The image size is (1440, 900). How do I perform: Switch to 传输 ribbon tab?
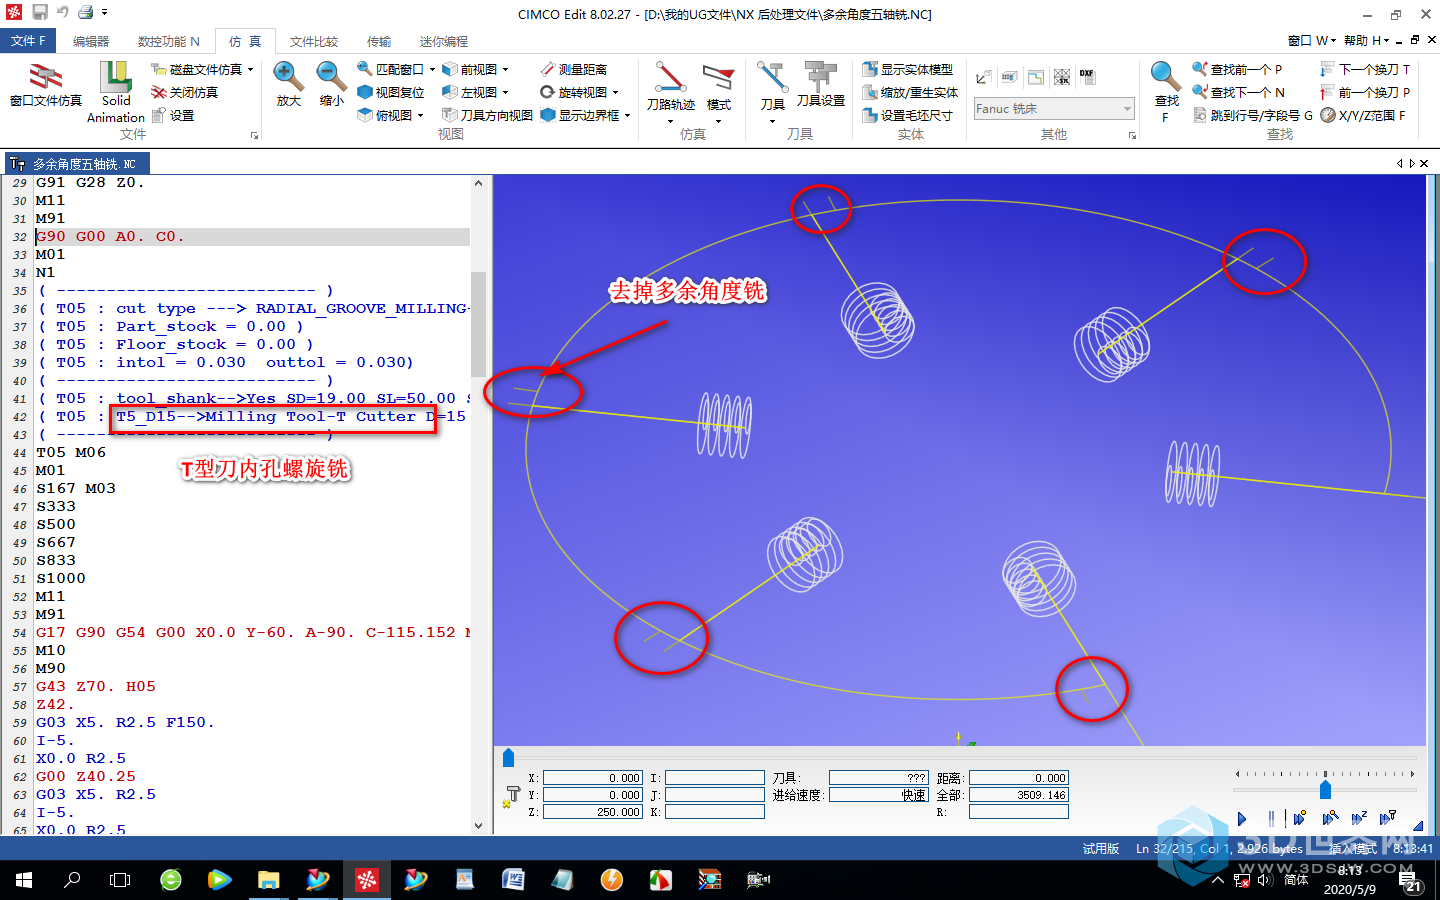click(379, 41)
